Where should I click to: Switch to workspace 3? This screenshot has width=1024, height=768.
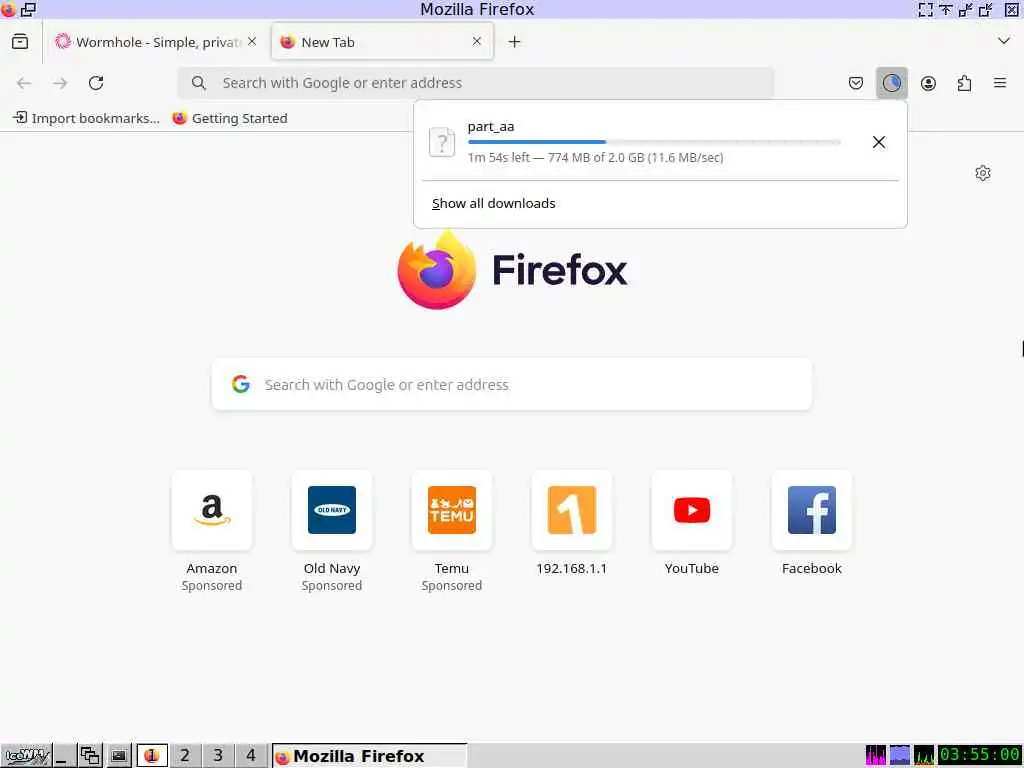(218, 756)
